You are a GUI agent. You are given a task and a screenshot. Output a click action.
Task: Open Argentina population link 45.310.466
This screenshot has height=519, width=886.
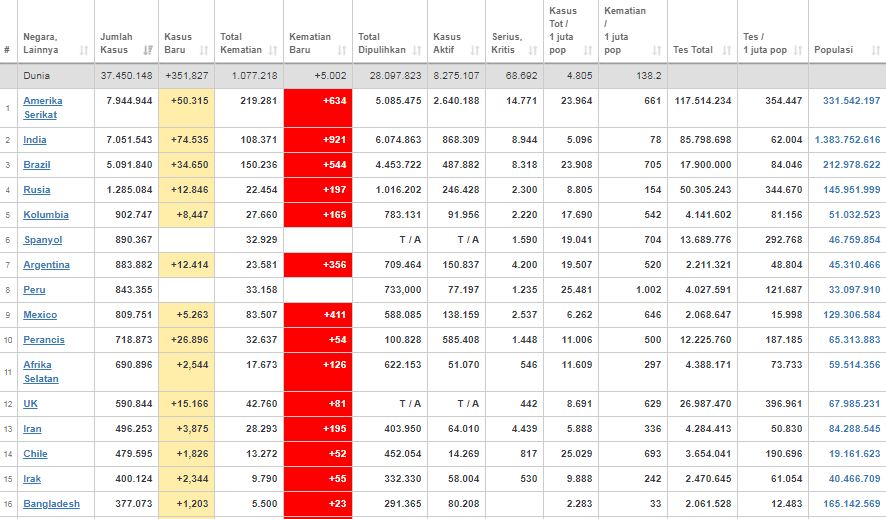pos(854,264)
